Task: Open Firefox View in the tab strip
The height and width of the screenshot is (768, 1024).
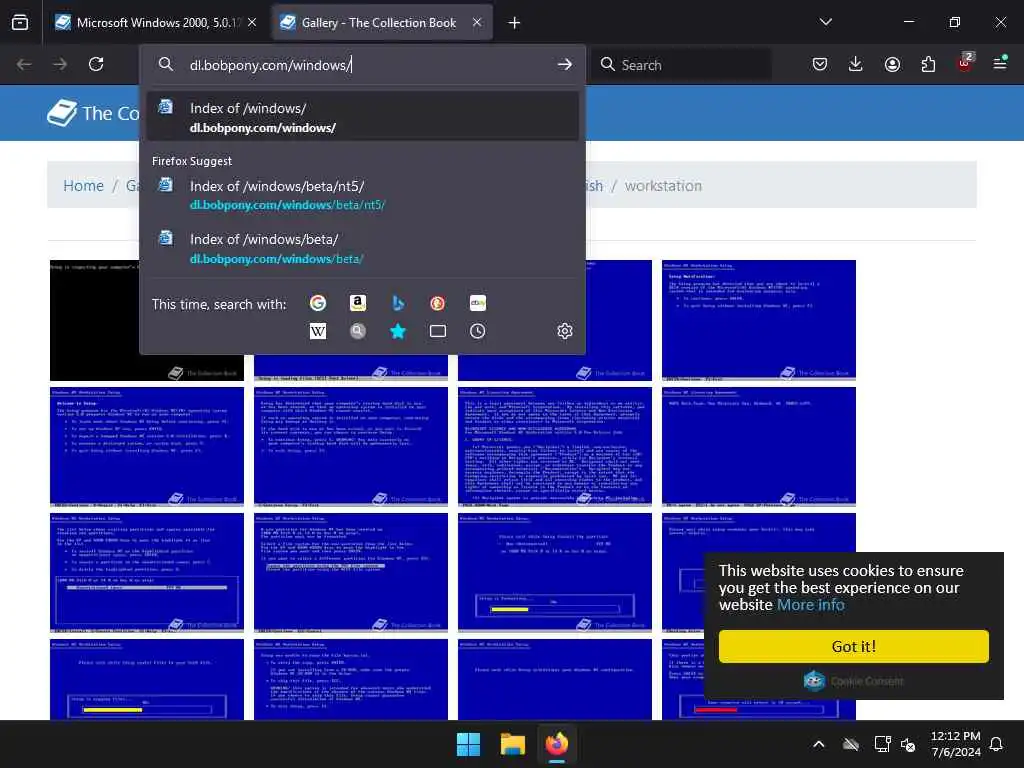Action: [x=20, y=23]
